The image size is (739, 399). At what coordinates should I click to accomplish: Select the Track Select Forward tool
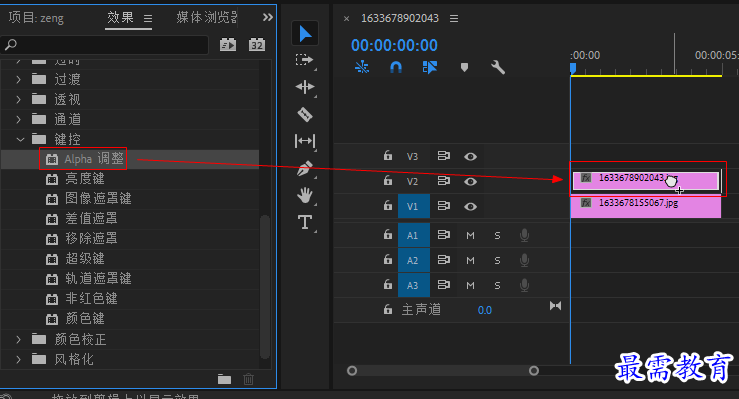point(304,60)
